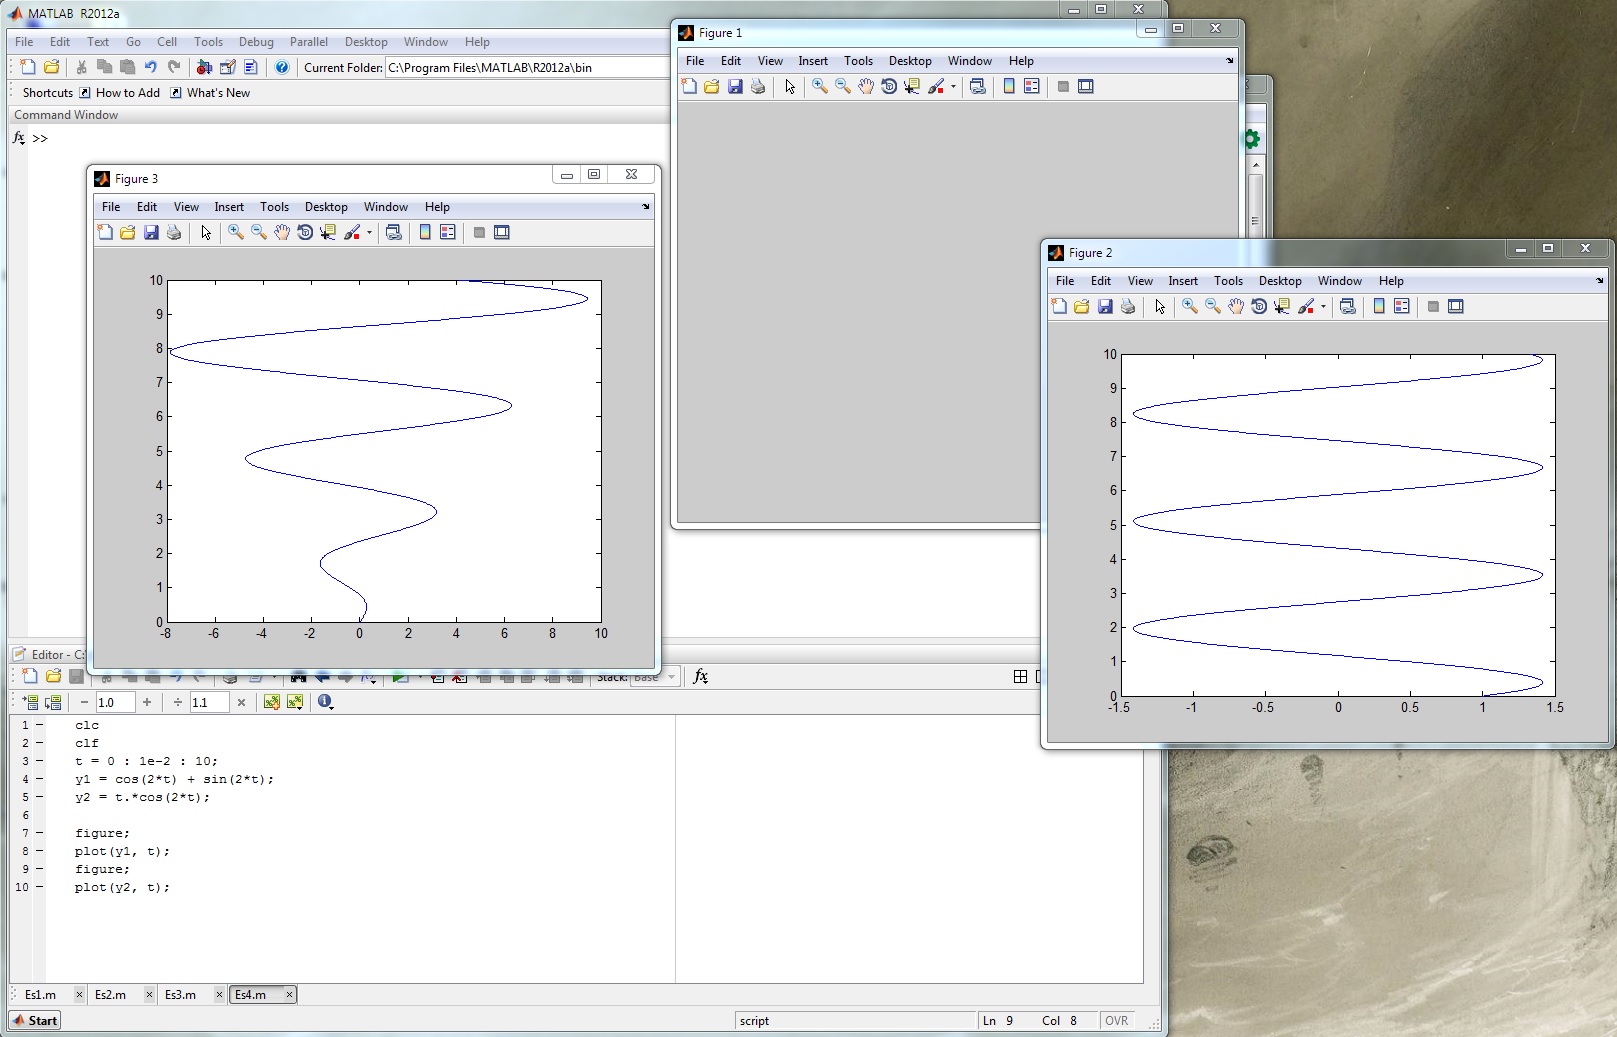Toggle Edit Plot arrow in Figure 3
This screenshot has height=1037, width=1617.
click(x=206, y=233)
